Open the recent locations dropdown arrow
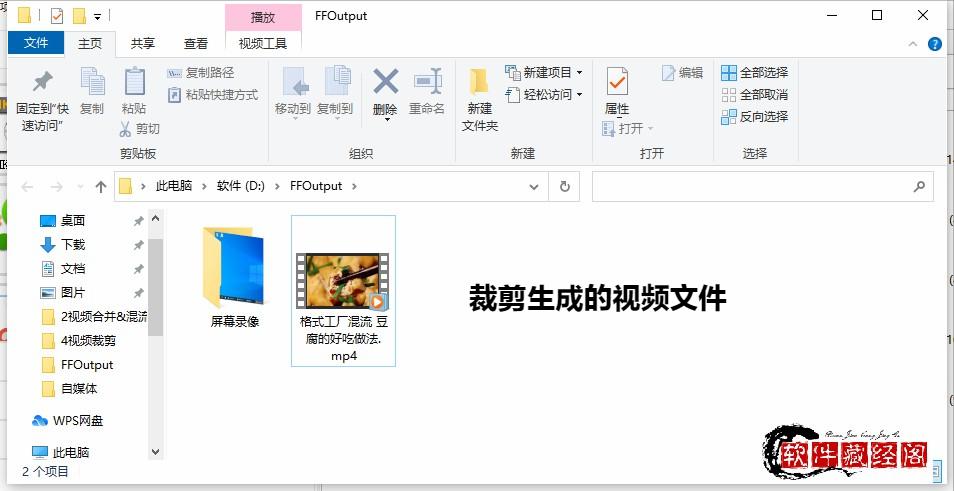954x491 pixels. (80, 187)
